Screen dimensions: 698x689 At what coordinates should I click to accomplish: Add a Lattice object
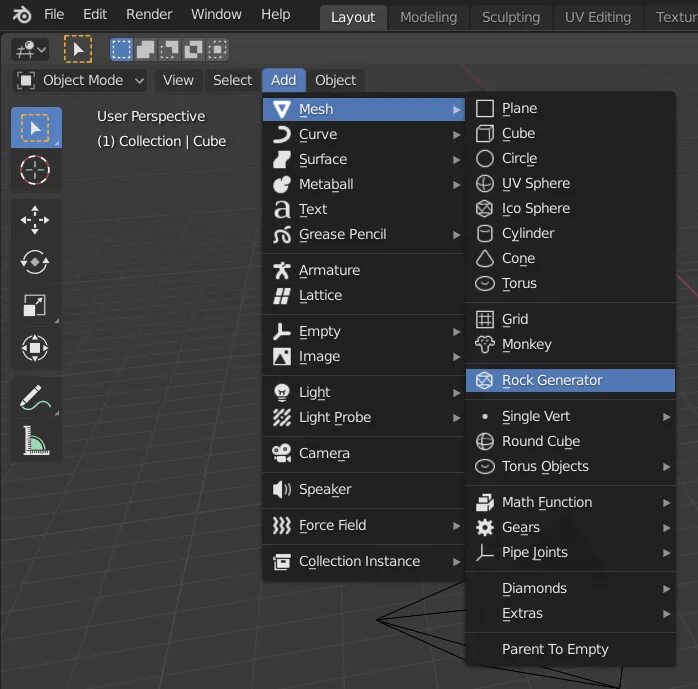[x=364, y=295]
